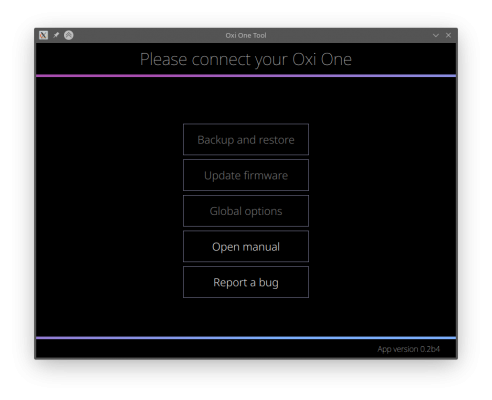Click empty black area right of menu buttons

382,210
